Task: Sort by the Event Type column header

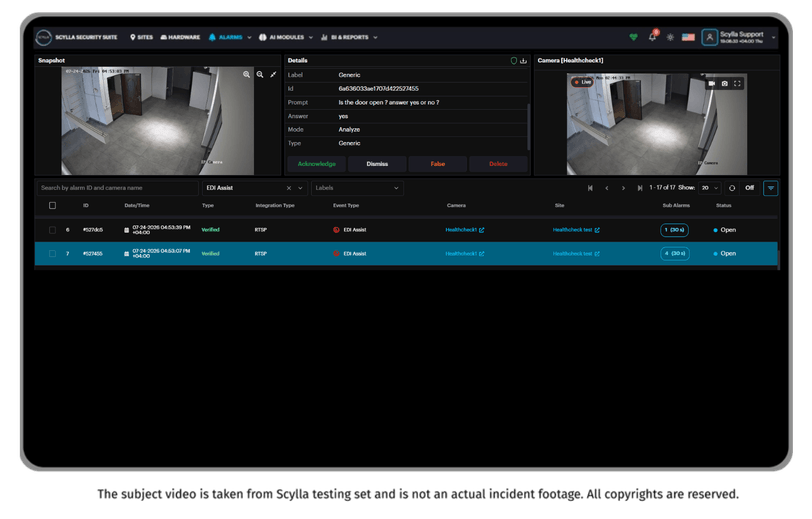Action: tap(346, 206)
